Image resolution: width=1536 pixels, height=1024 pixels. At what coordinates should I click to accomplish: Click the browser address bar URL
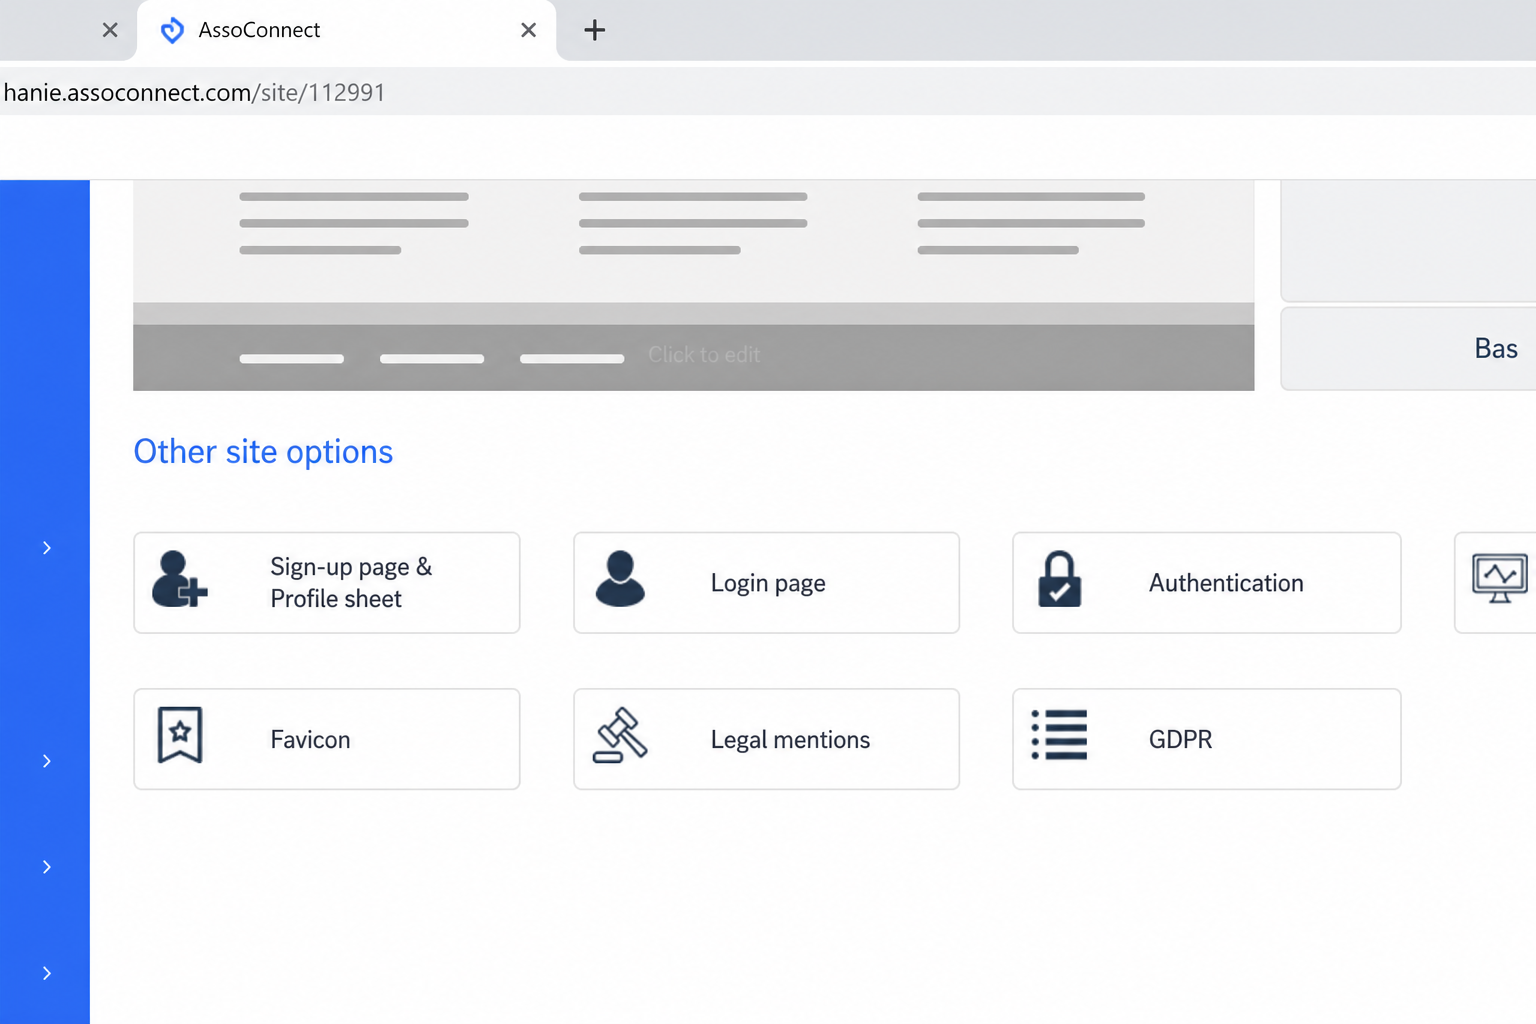pos(195,92)
